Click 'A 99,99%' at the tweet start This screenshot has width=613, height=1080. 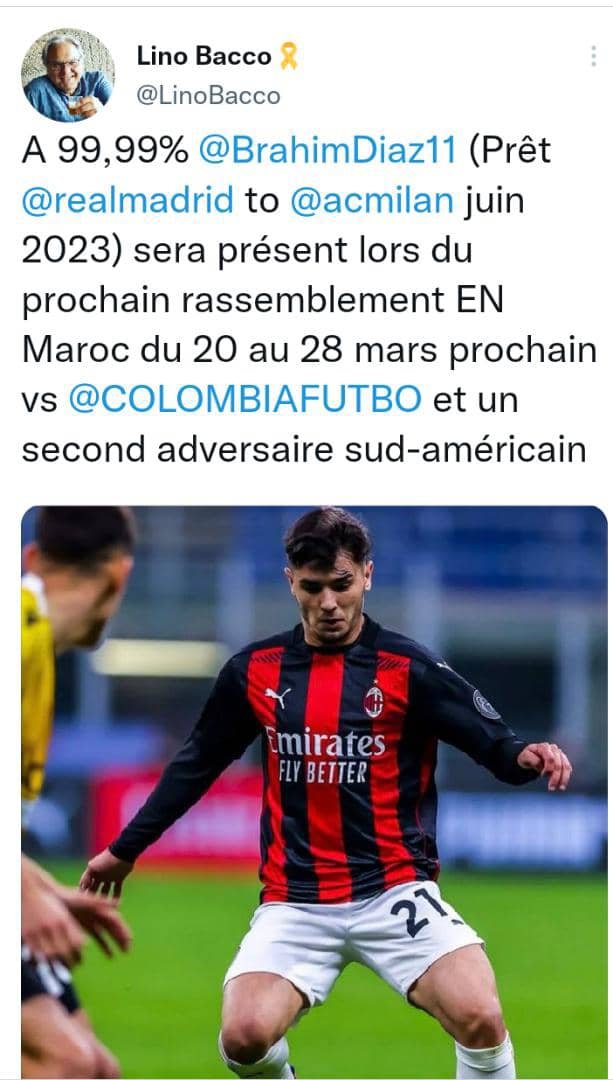(105, 151)
